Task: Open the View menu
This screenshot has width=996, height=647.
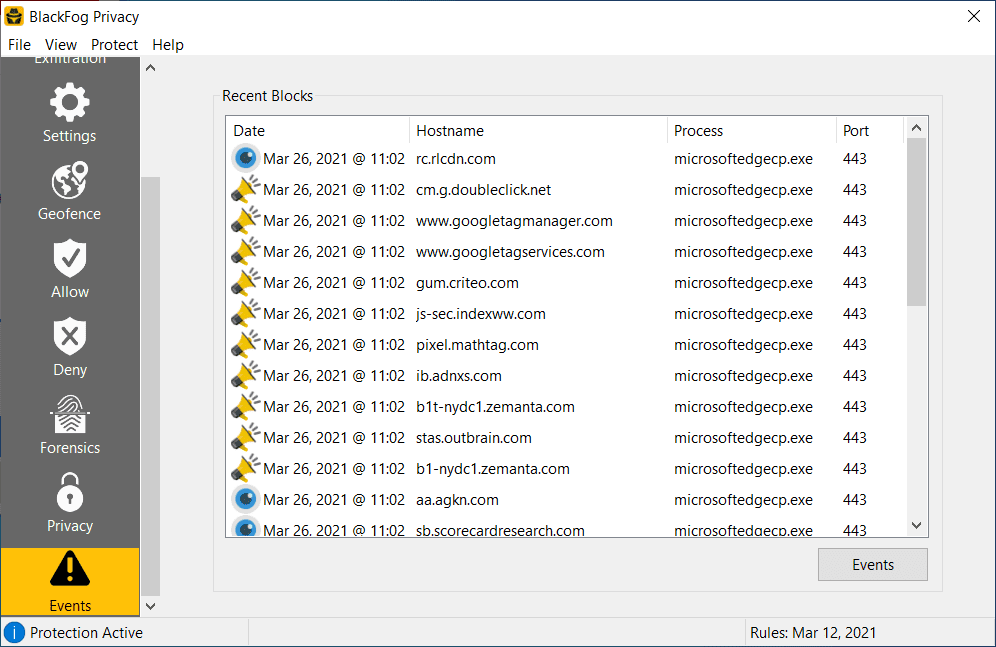Action: coord(61,45)
